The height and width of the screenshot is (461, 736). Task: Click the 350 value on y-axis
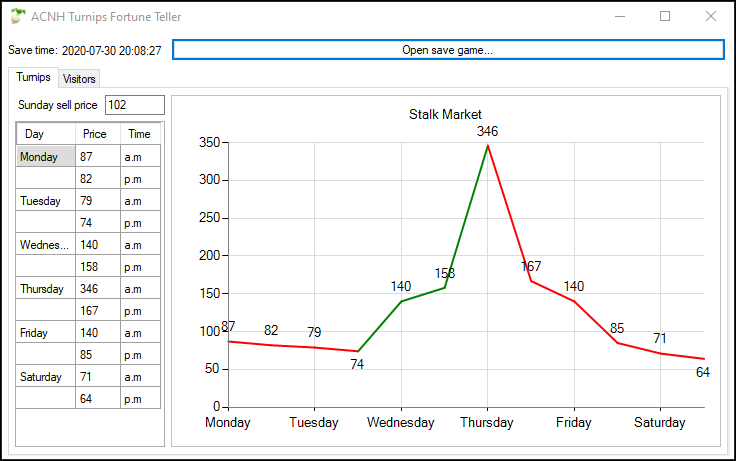click(209, 142)
